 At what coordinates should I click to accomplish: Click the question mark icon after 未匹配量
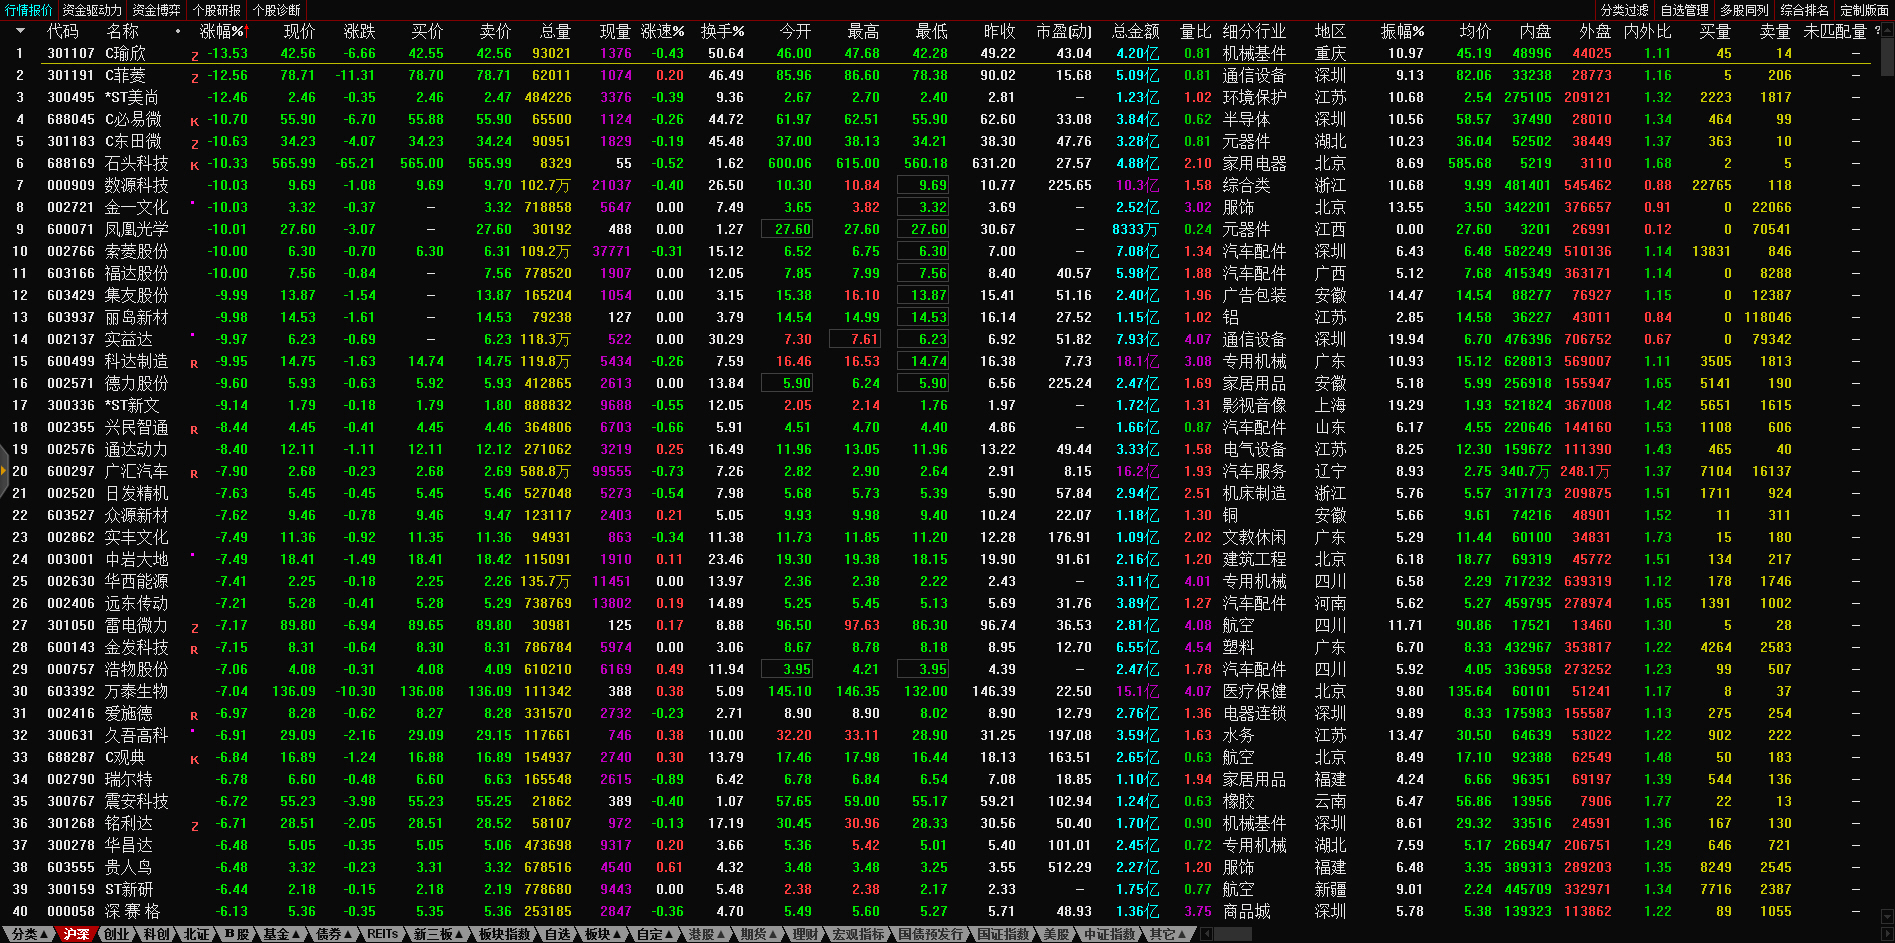coord(1877,31)
